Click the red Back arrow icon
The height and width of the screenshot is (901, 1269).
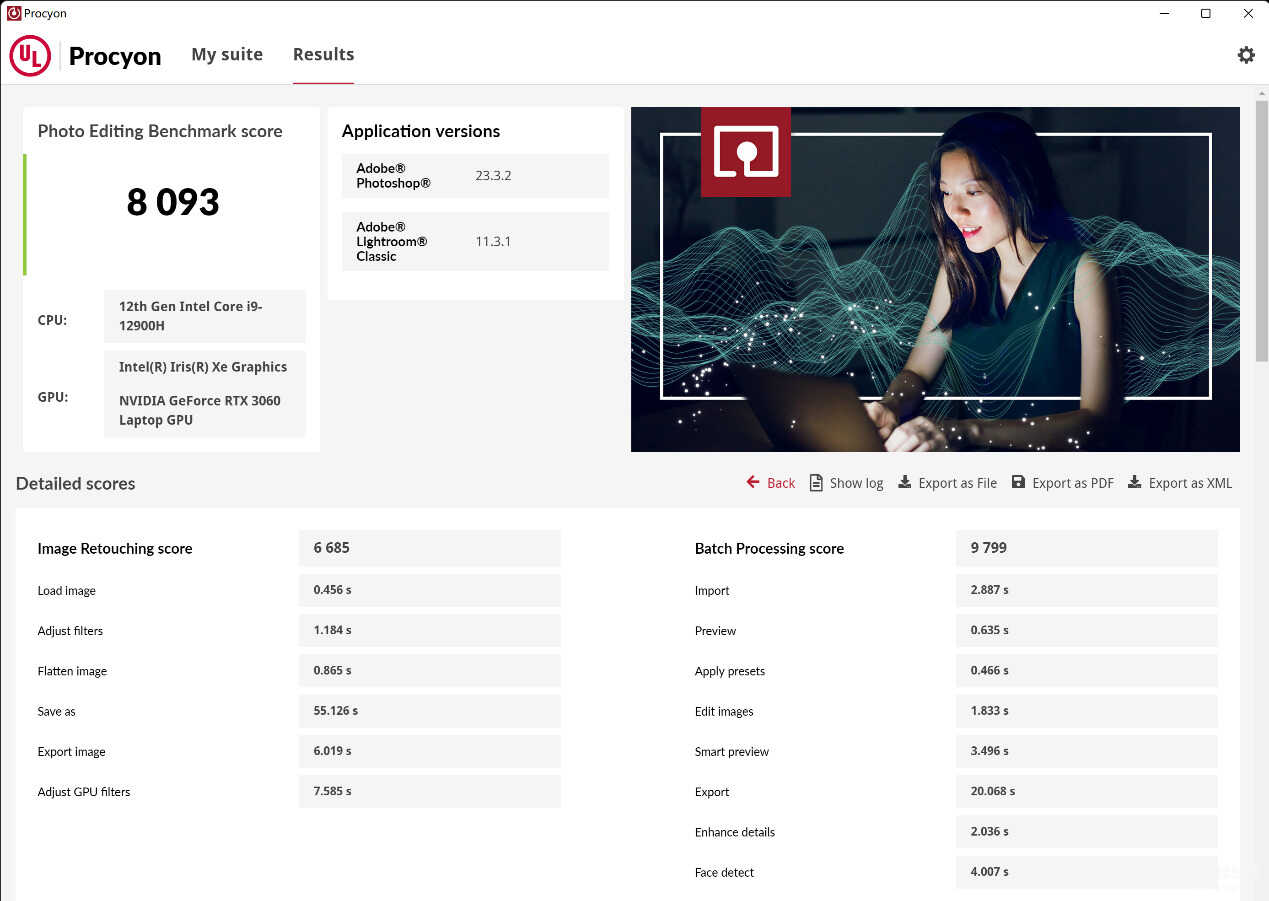pyautogui.click(x=753, y=482)
